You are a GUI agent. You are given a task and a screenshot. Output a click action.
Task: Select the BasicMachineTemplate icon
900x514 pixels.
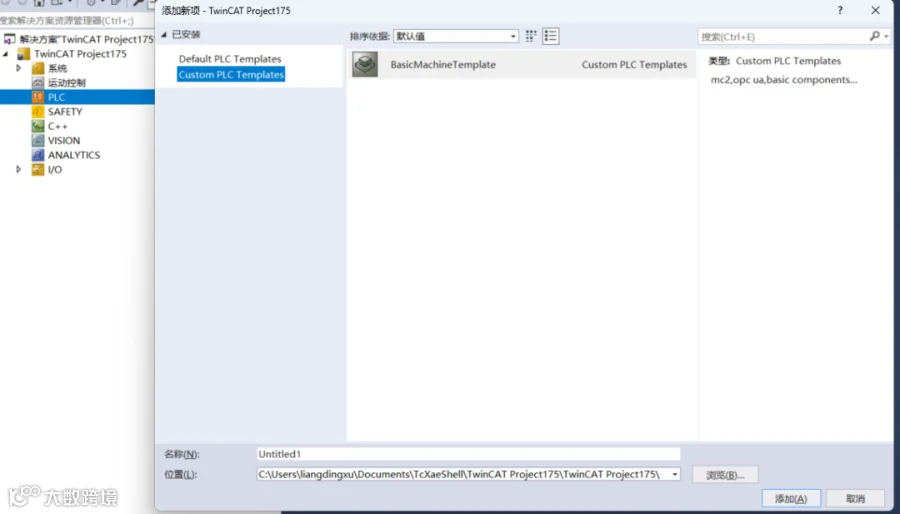point(365,64)
